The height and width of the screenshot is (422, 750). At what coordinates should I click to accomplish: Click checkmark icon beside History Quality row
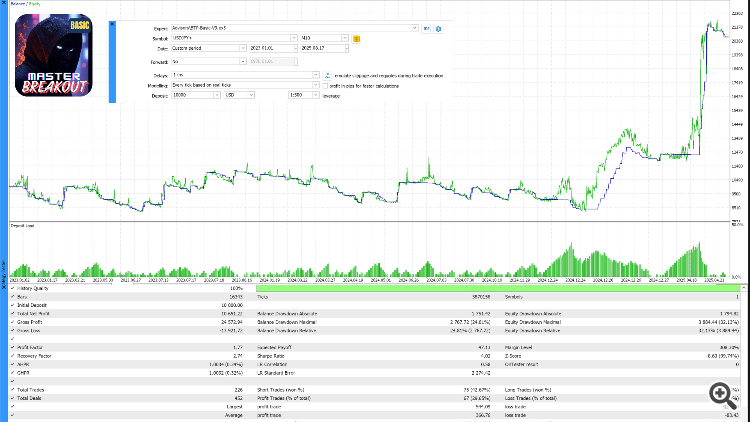pyautogui.click(x=14, y=289)
